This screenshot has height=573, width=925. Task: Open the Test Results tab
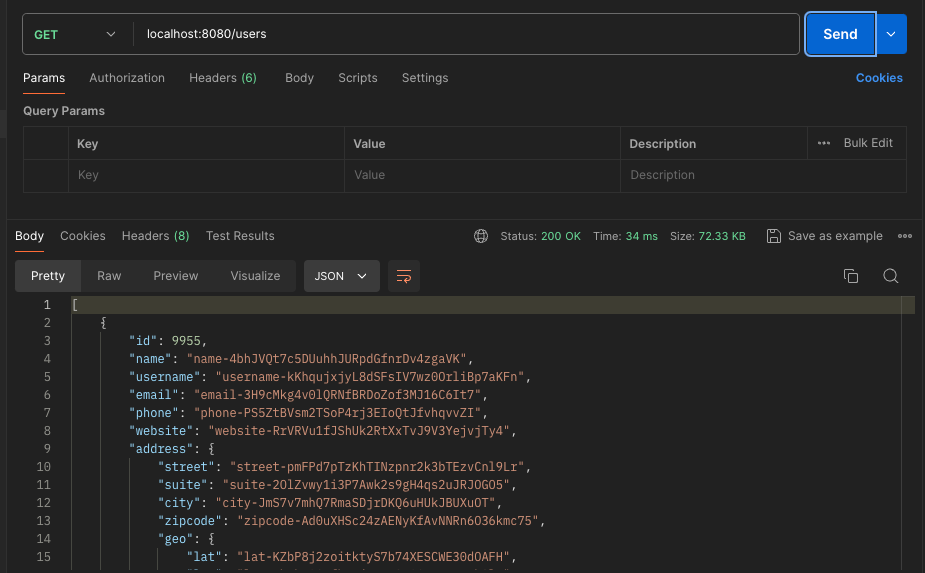tap(240, 236)
